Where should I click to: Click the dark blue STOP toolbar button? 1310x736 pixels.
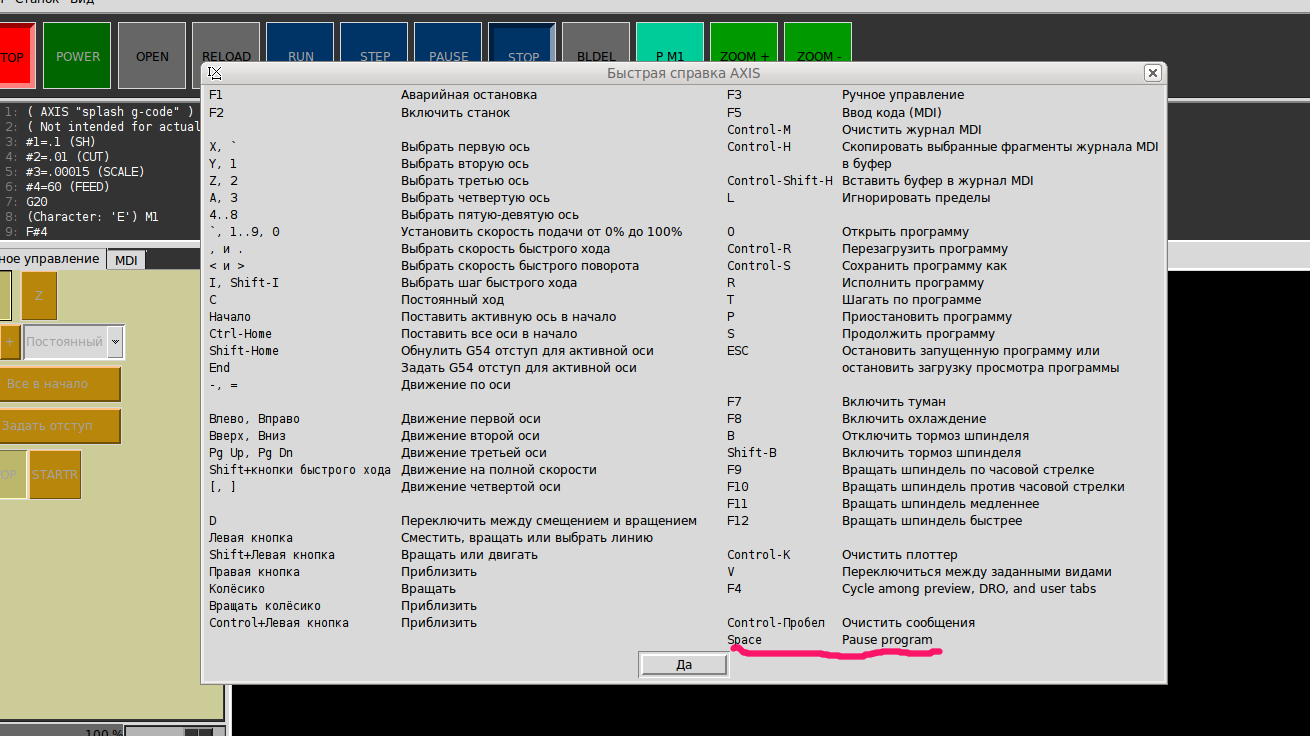point(522,56)
